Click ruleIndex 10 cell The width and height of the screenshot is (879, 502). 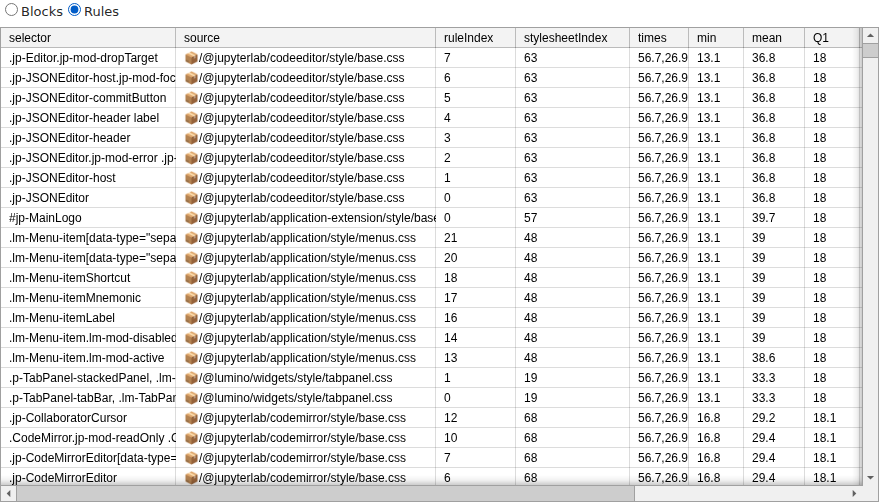(x=475, y=437)
